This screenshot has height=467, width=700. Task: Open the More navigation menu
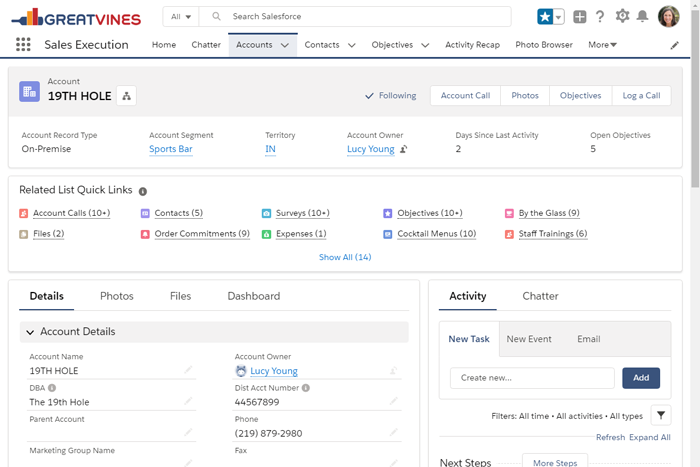click(602, 45)
